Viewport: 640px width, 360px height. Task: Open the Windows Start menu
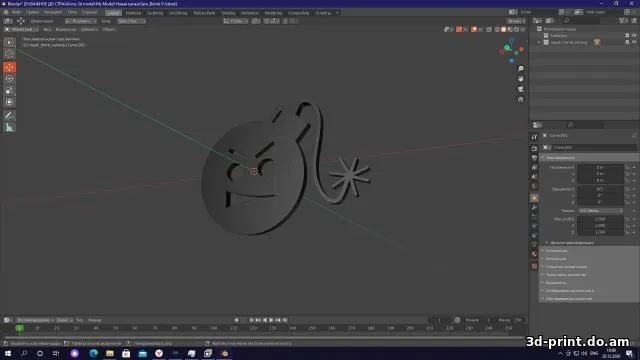tap(8, 353)
